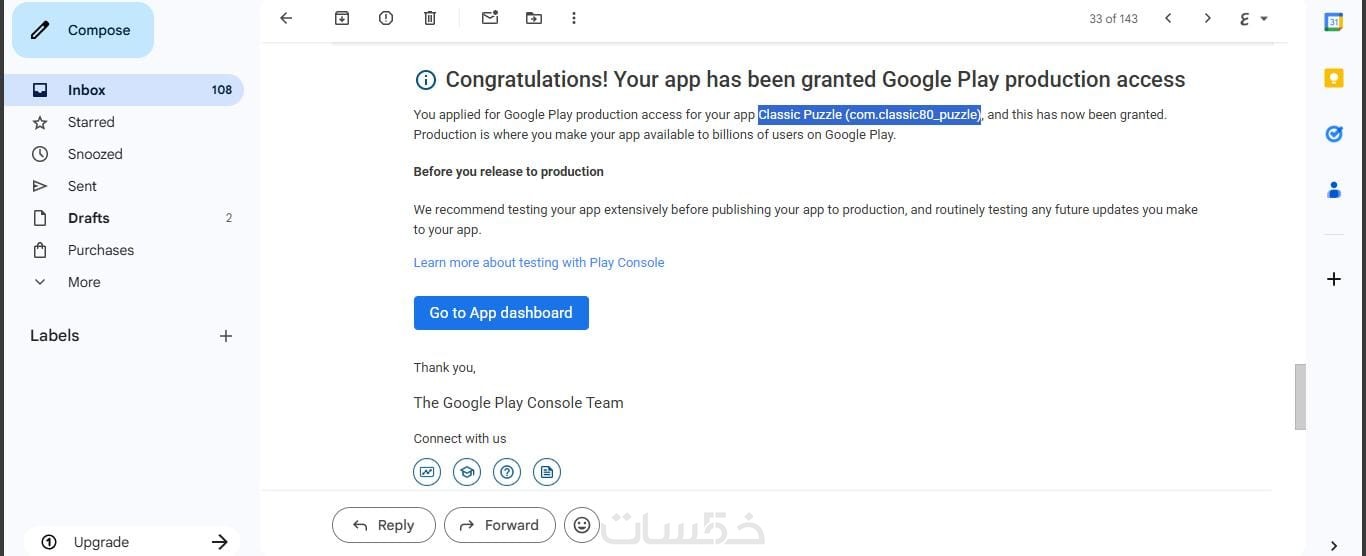The image size is (1366, 556).
Task: Open Learn more about testing link
Action: 539,263
